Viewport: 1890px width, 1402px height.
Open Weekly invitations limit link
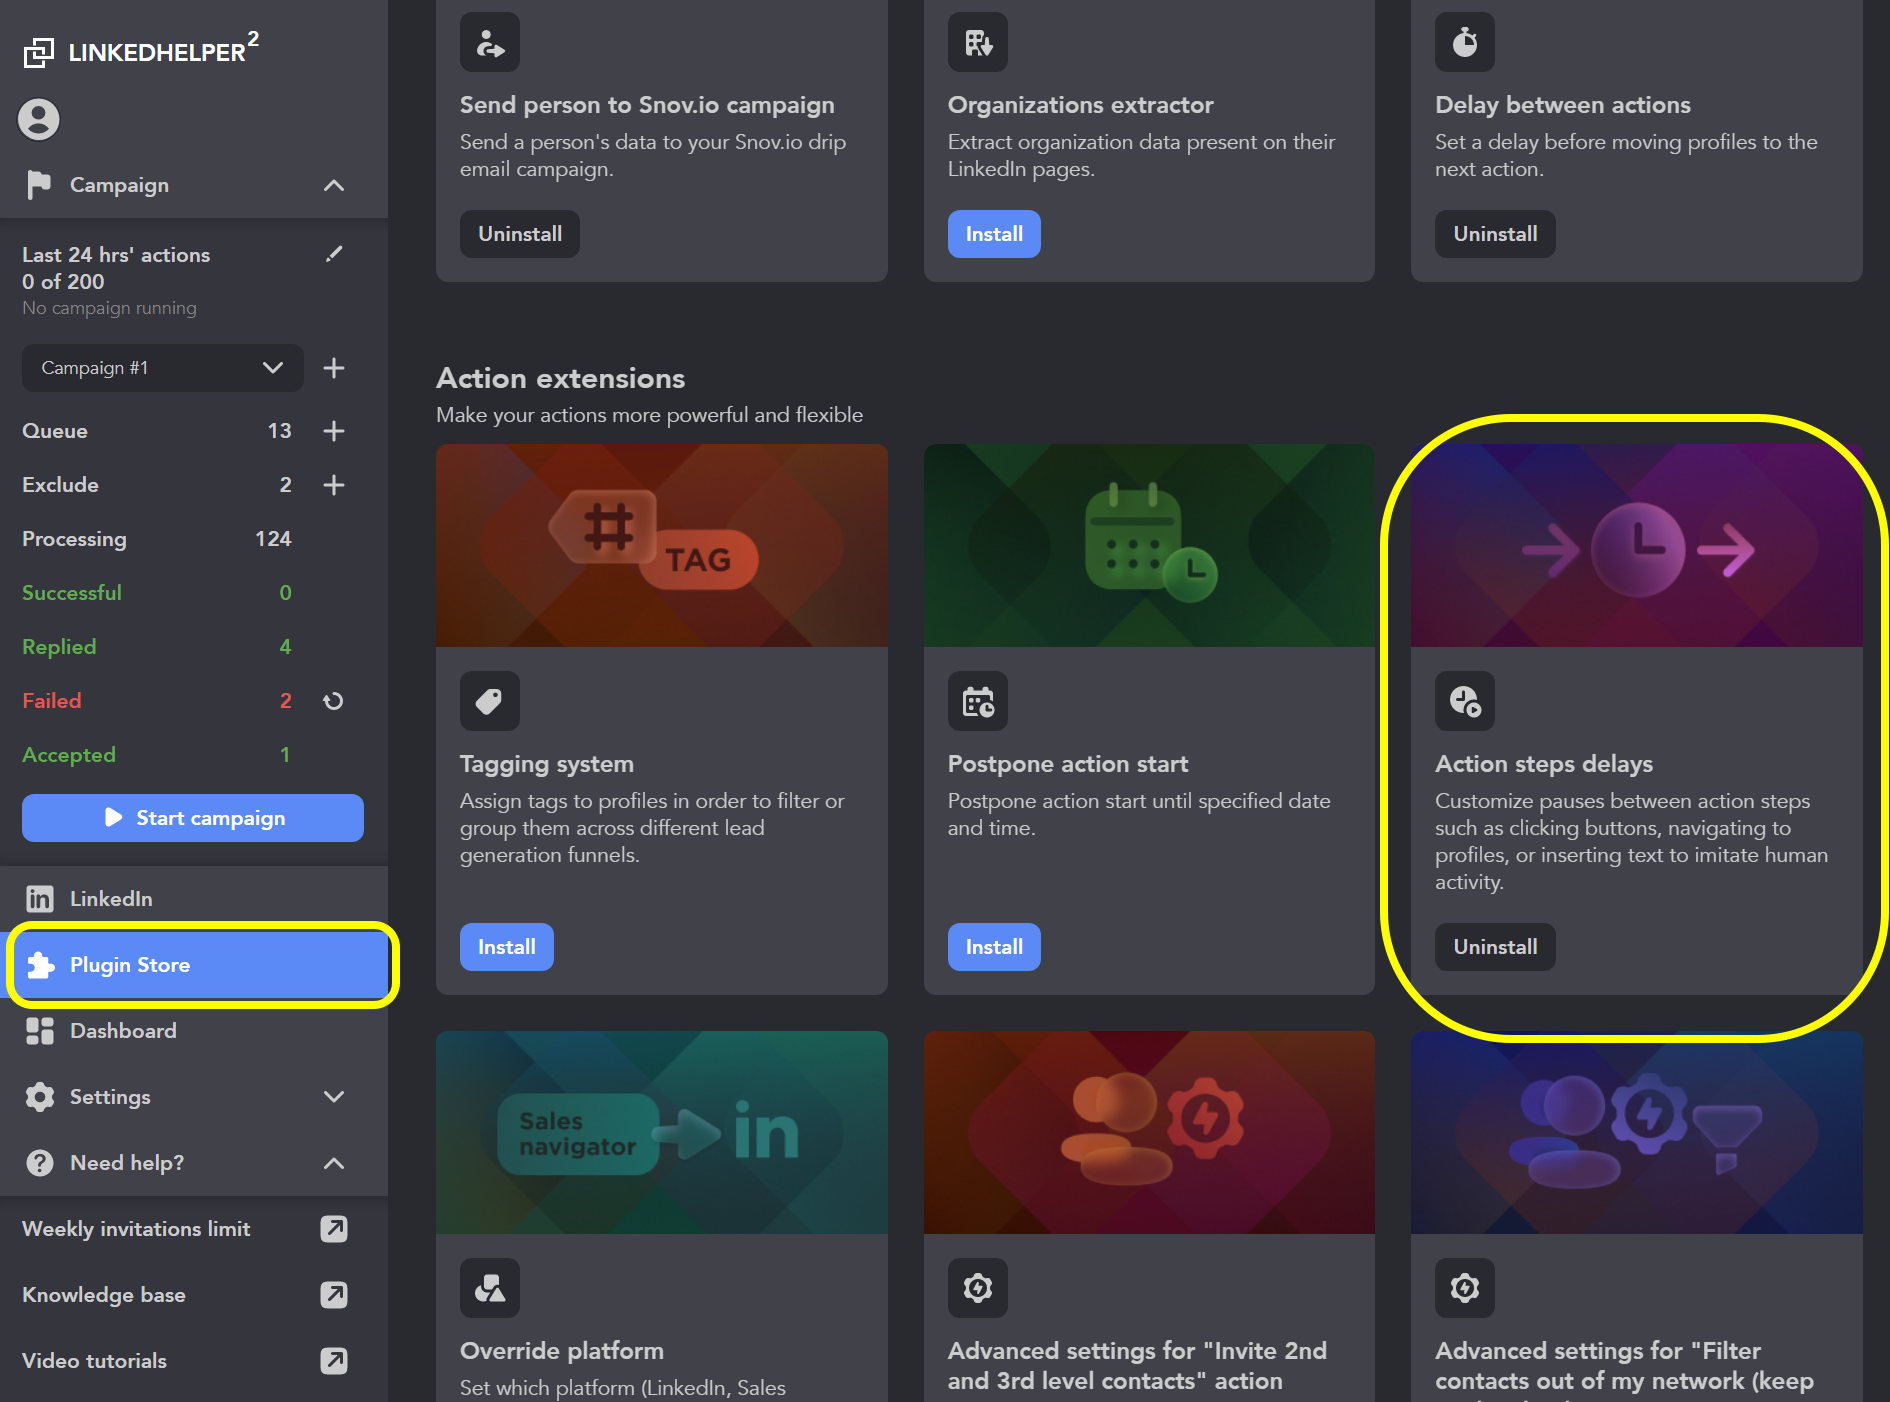pyautogui.click(x=136, y=1229)
